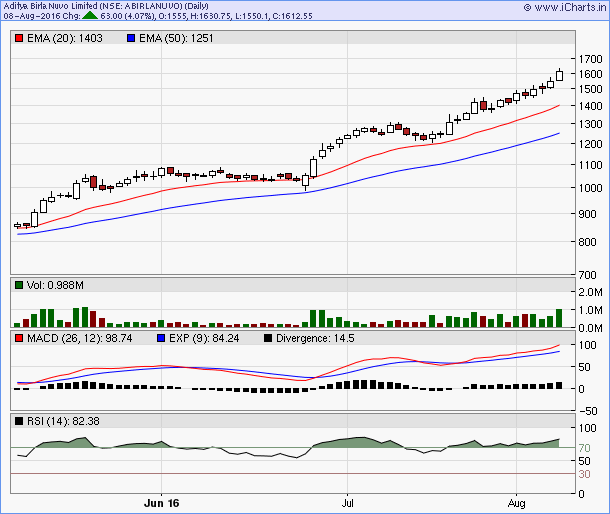
Task: Click the 'RSI (14): 82.38' label
Action: click(63, 421)
